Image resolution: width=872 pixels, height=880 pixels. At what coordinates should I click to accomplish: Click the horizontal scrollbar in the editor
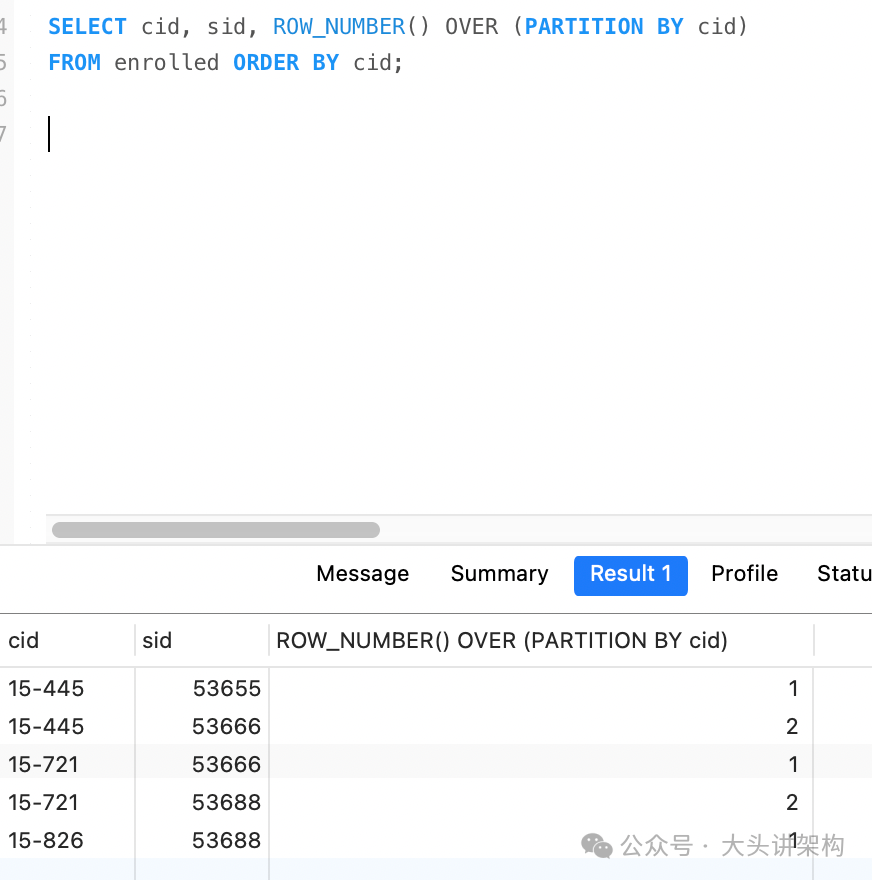tap(215, 530)
